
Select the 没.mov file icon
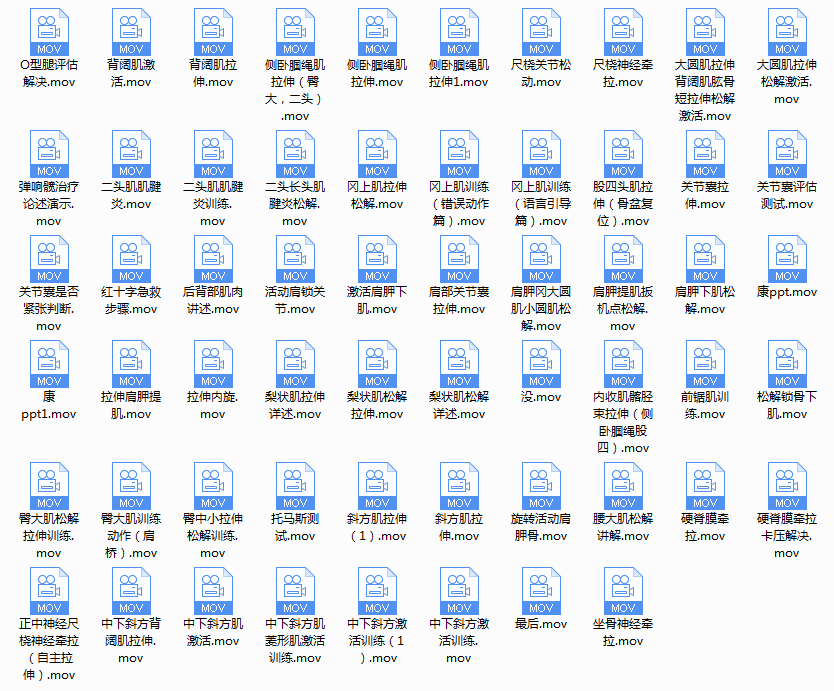coord(541,363)
